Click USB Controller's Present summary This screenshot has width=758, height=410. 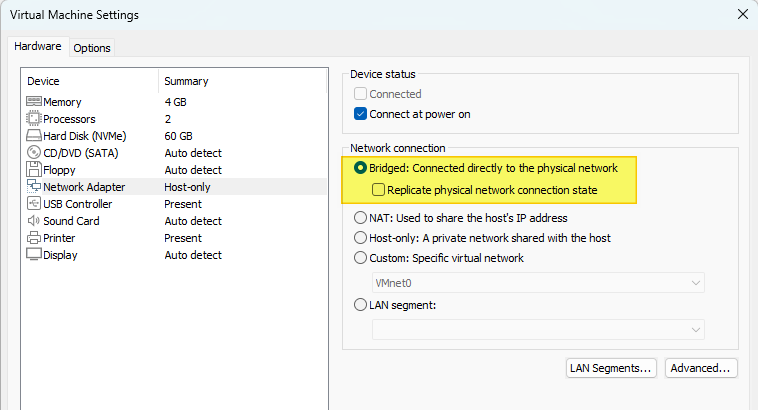click(183, 204)
